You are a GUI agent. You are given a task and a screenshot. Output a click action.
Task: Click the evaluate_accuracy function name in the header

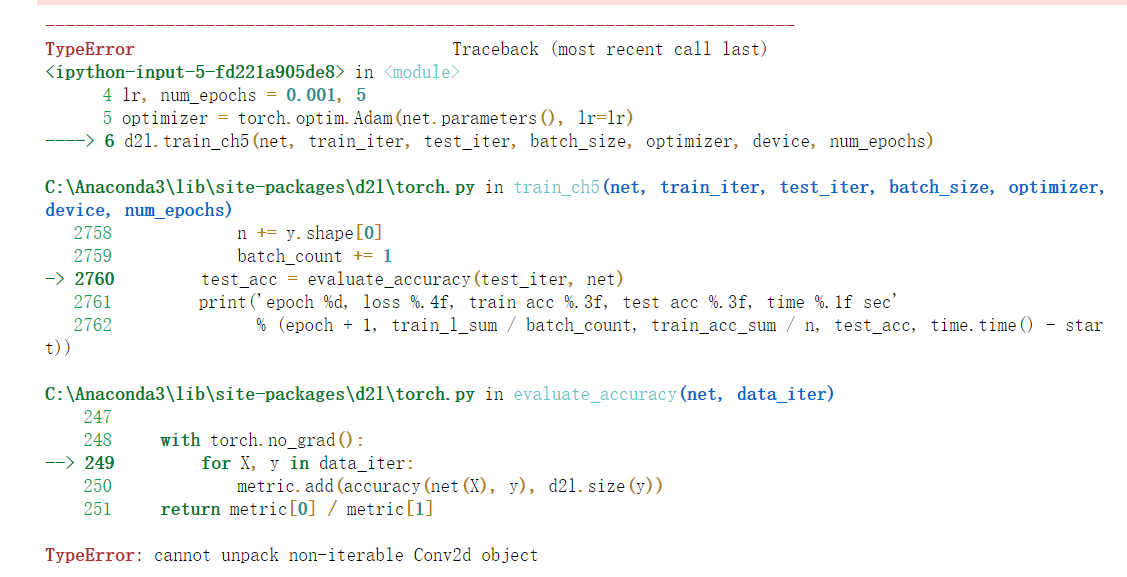click(594, 394)
